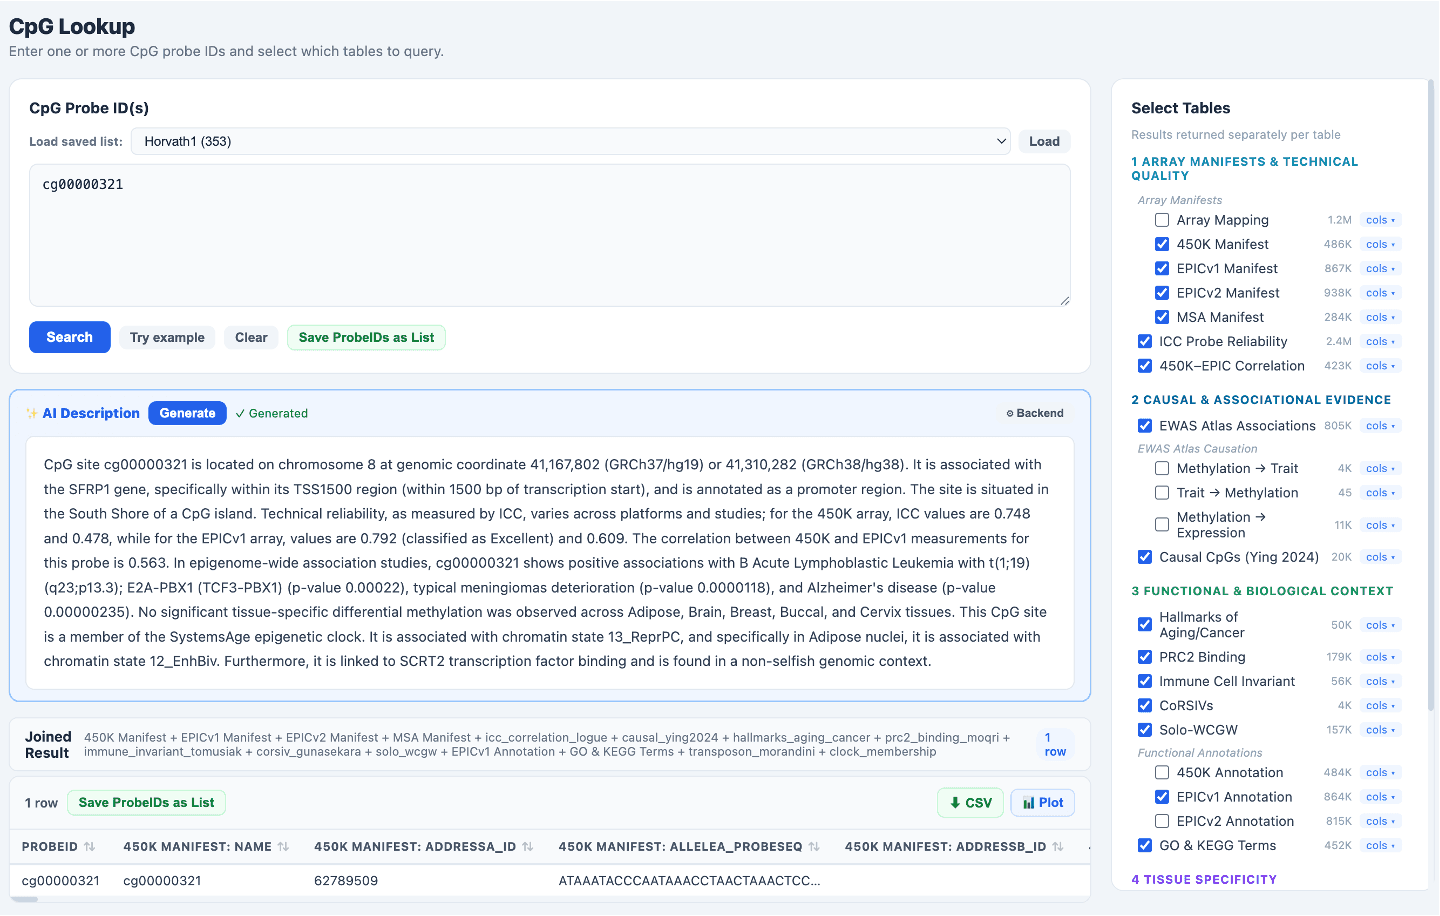
Task: Toggle 450K–EPIC Correlation checkbox
Action: pos(1145,366)
